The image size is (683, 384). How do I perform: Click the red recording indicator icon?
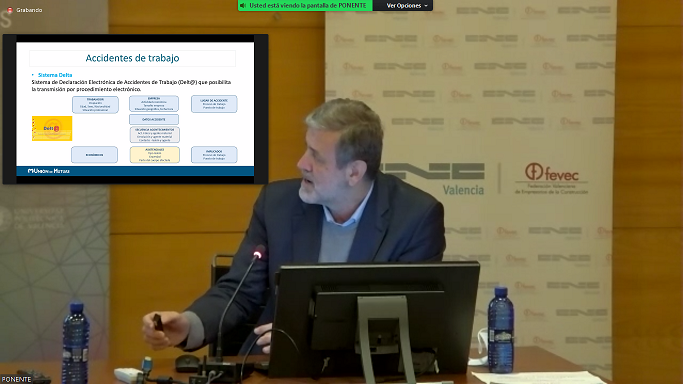pyautogui.click(x=10, y=10)
